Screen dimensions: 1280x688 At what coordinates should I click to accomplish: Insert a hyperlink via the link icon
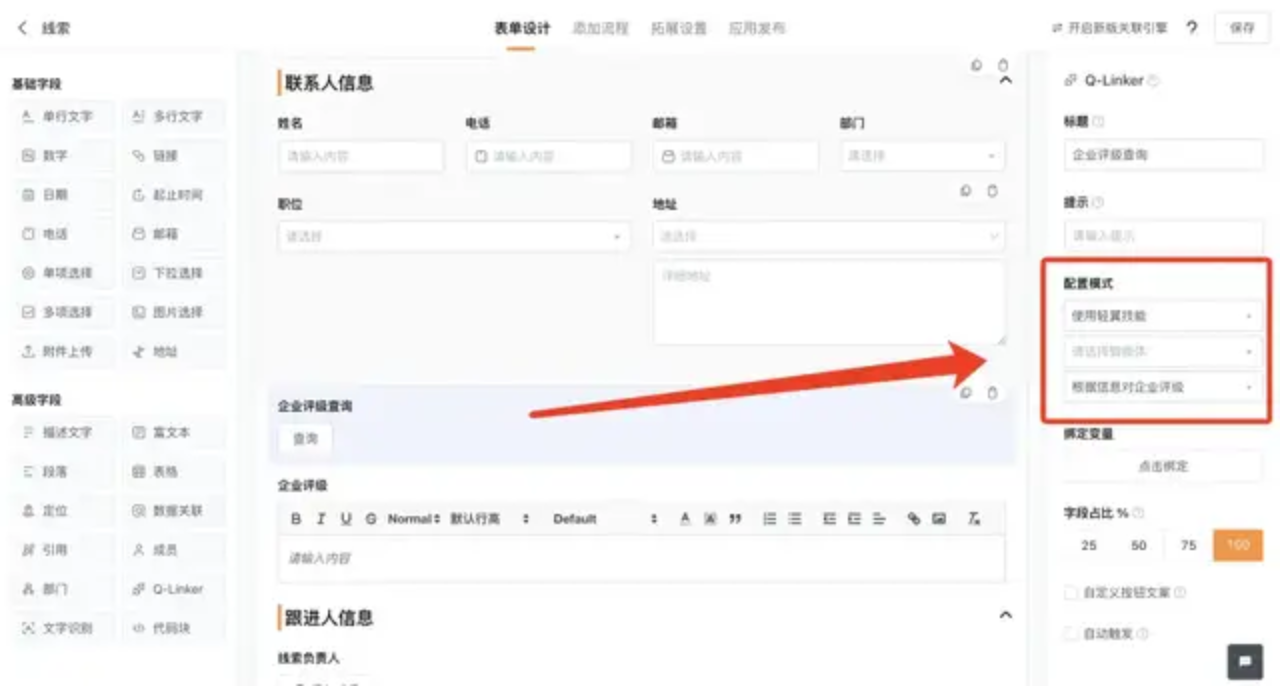[913, 519]
